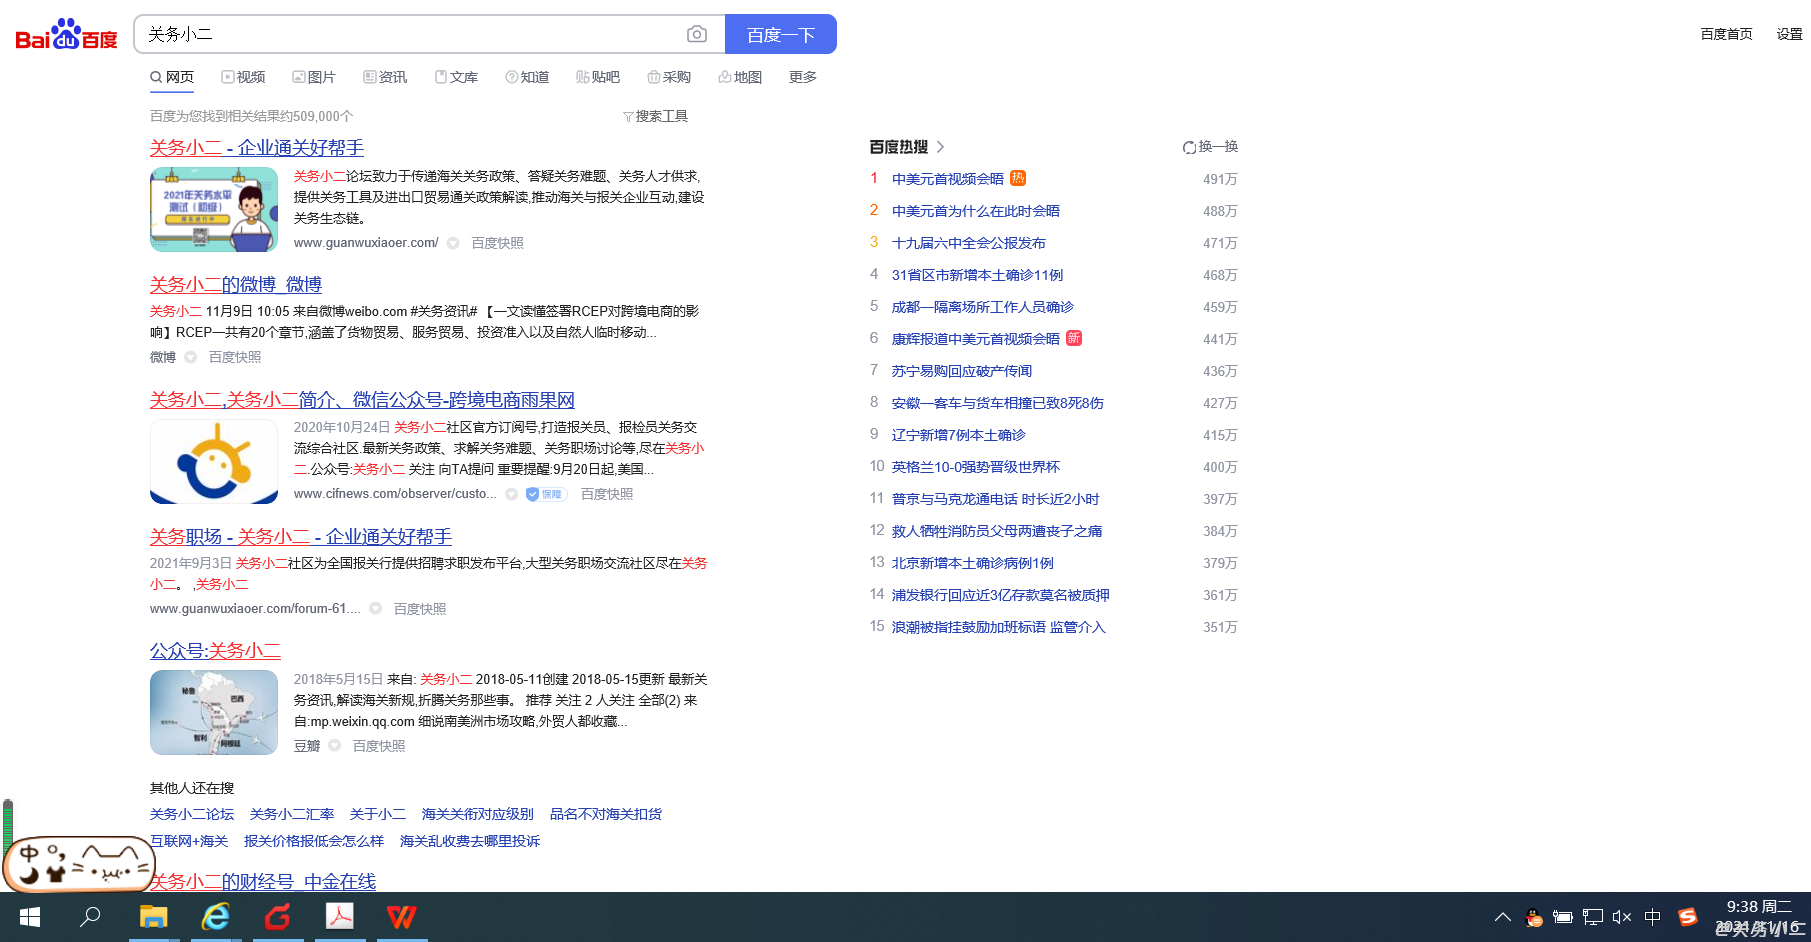1811x942 pixels.
Task: Search related term 品名不对海关扣货
Action: [606, 814]
